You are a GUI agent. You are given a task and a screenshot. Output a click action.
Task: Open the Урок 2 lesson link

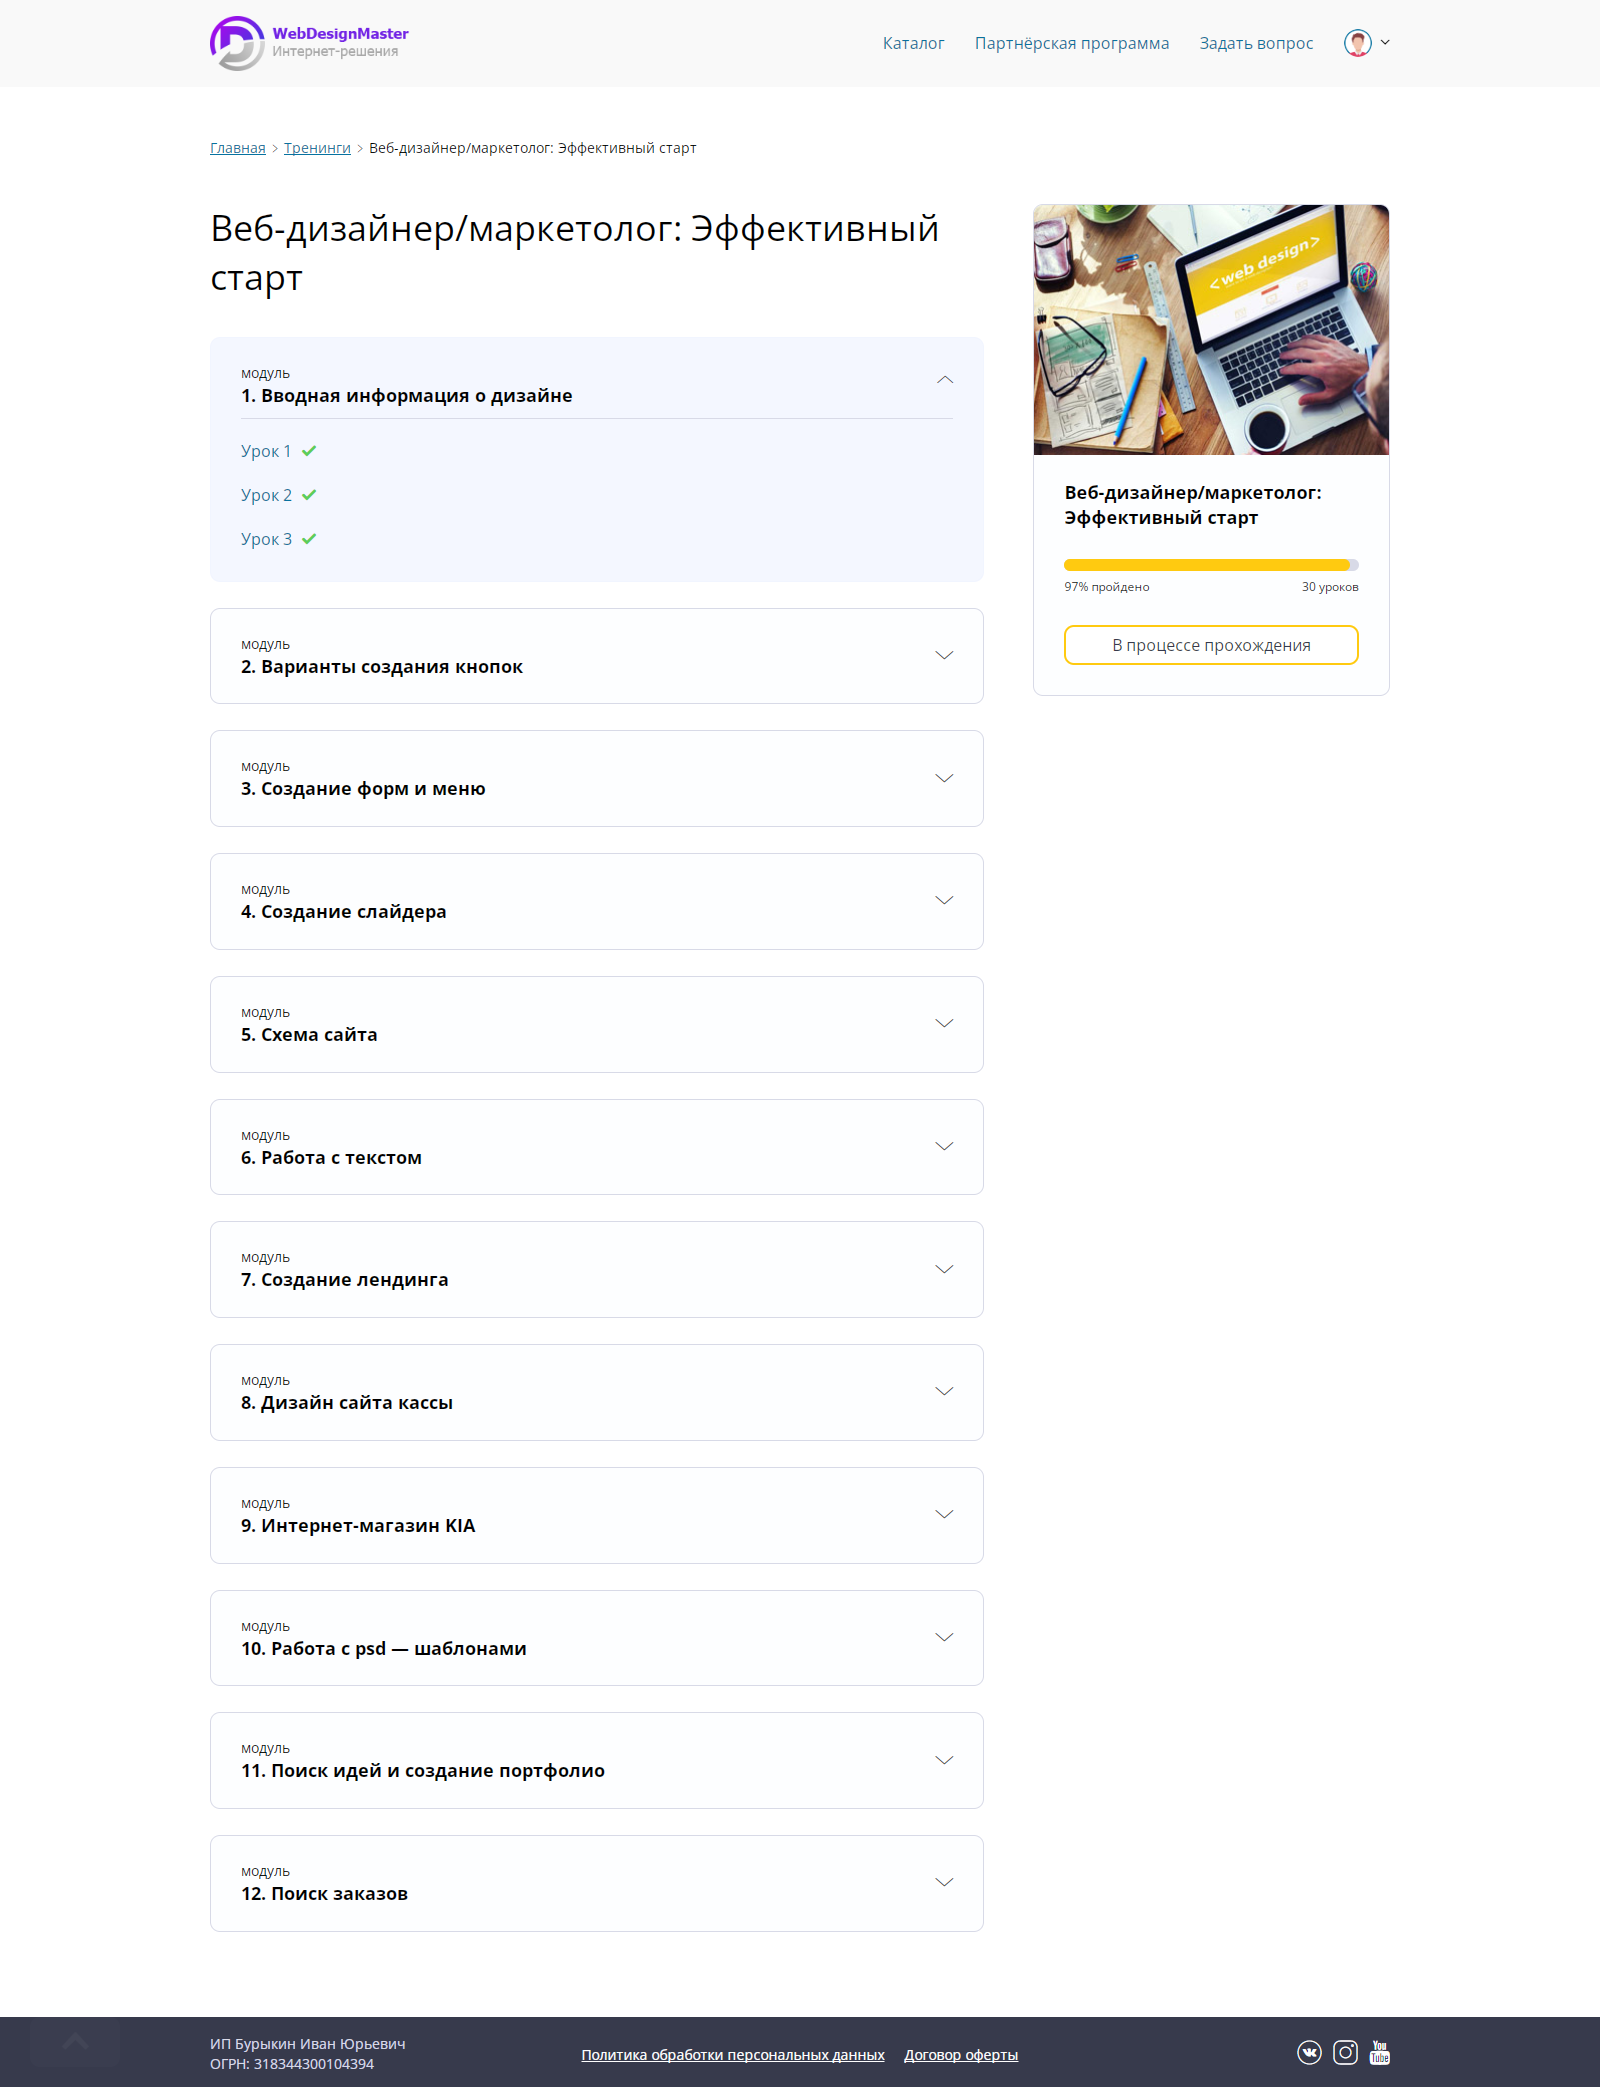click(267, 495)
